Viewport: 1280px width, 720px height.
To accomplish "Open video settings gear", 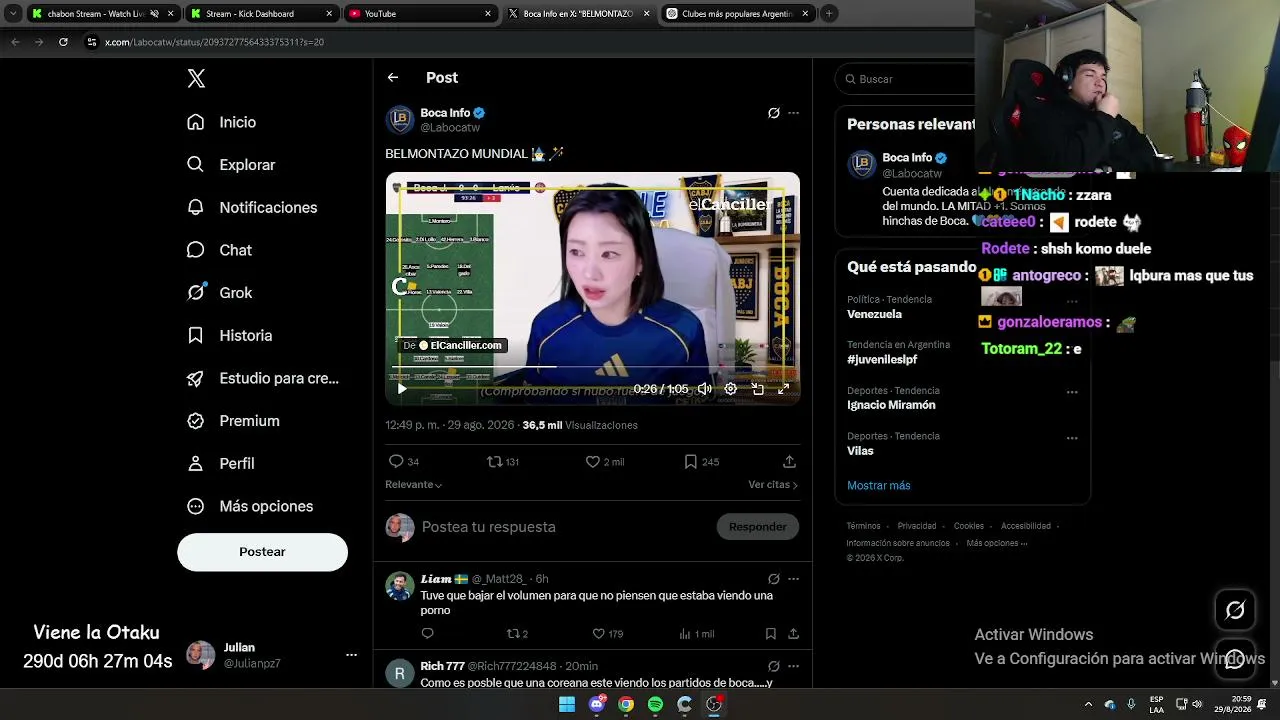I will (730, 389).
